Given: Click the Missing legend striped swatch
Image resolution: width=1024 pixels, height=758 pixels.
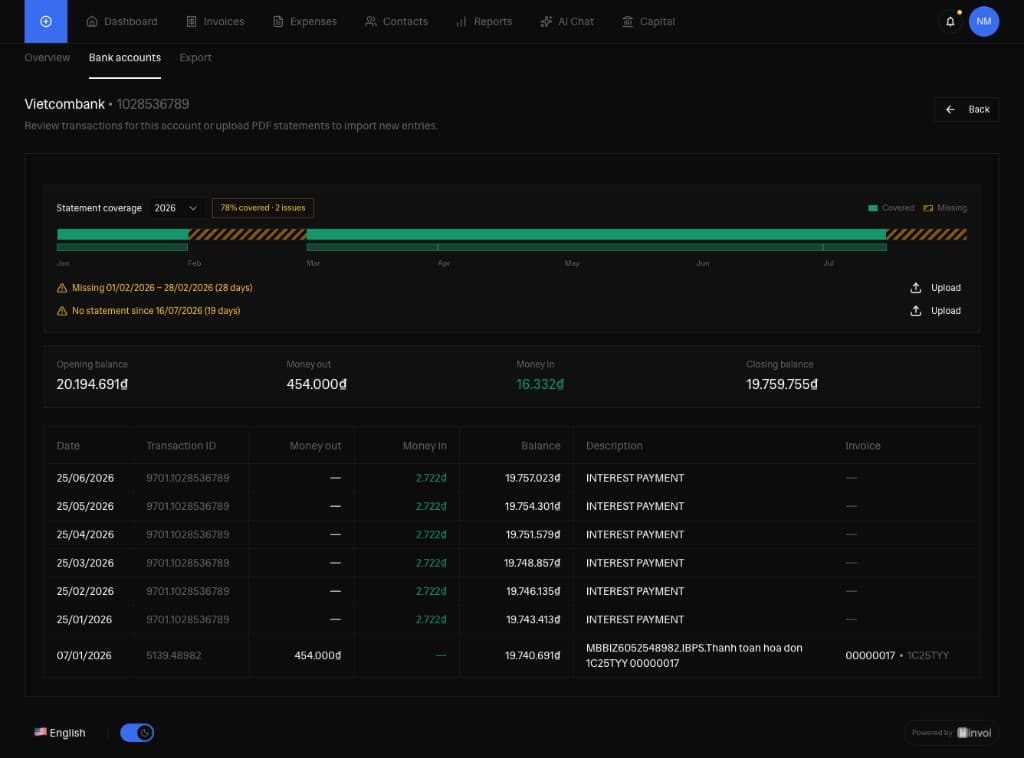Looking at the screenshot, I should [928, 208].
